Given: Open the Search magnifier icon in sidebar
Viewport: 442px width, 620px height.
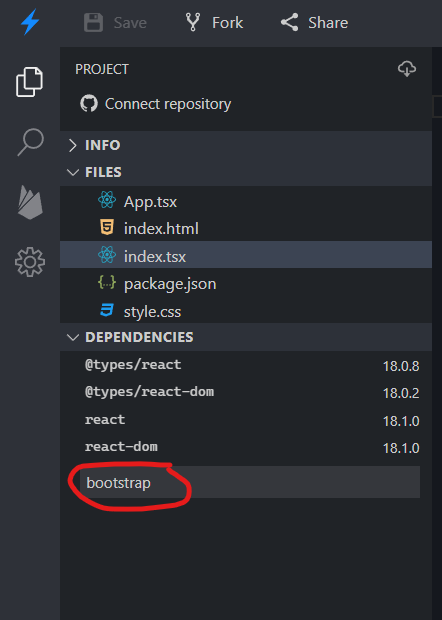Looking at the screenshot, I should coord(30,142).
